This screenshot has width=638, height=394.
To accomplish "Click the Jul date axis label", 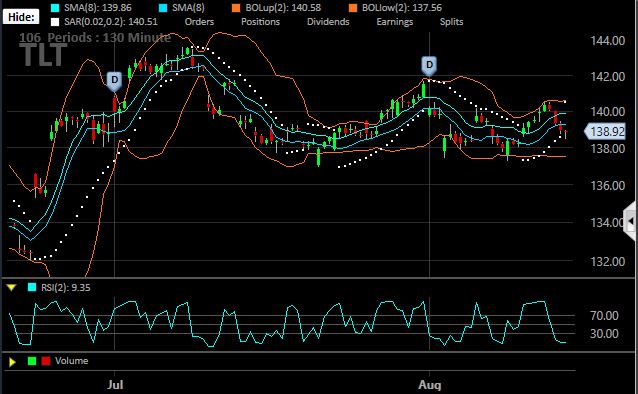I will point(115,385).
